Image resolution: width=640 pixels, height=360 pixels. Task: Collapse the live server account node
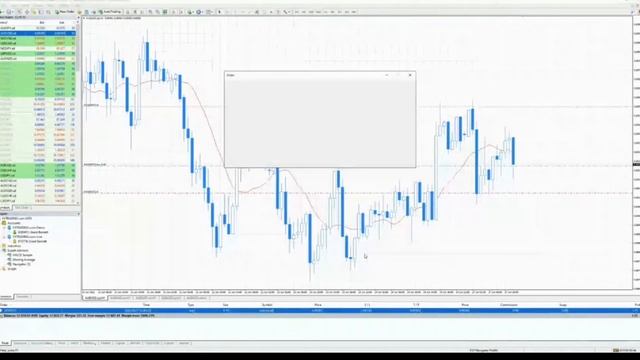[4, 237]
